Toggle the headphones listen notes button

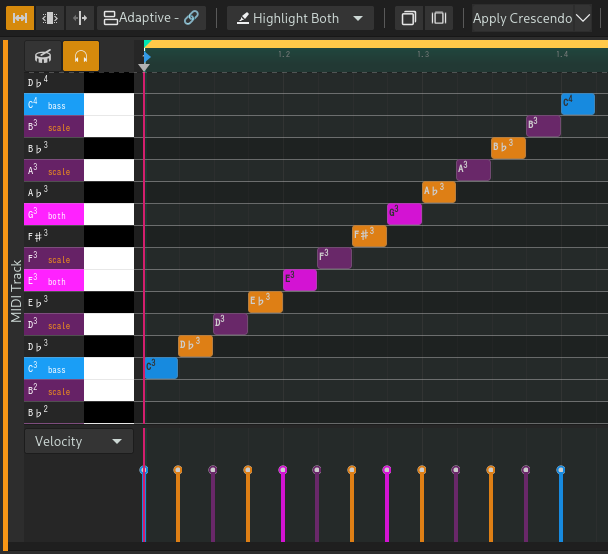tap(81, 56)
